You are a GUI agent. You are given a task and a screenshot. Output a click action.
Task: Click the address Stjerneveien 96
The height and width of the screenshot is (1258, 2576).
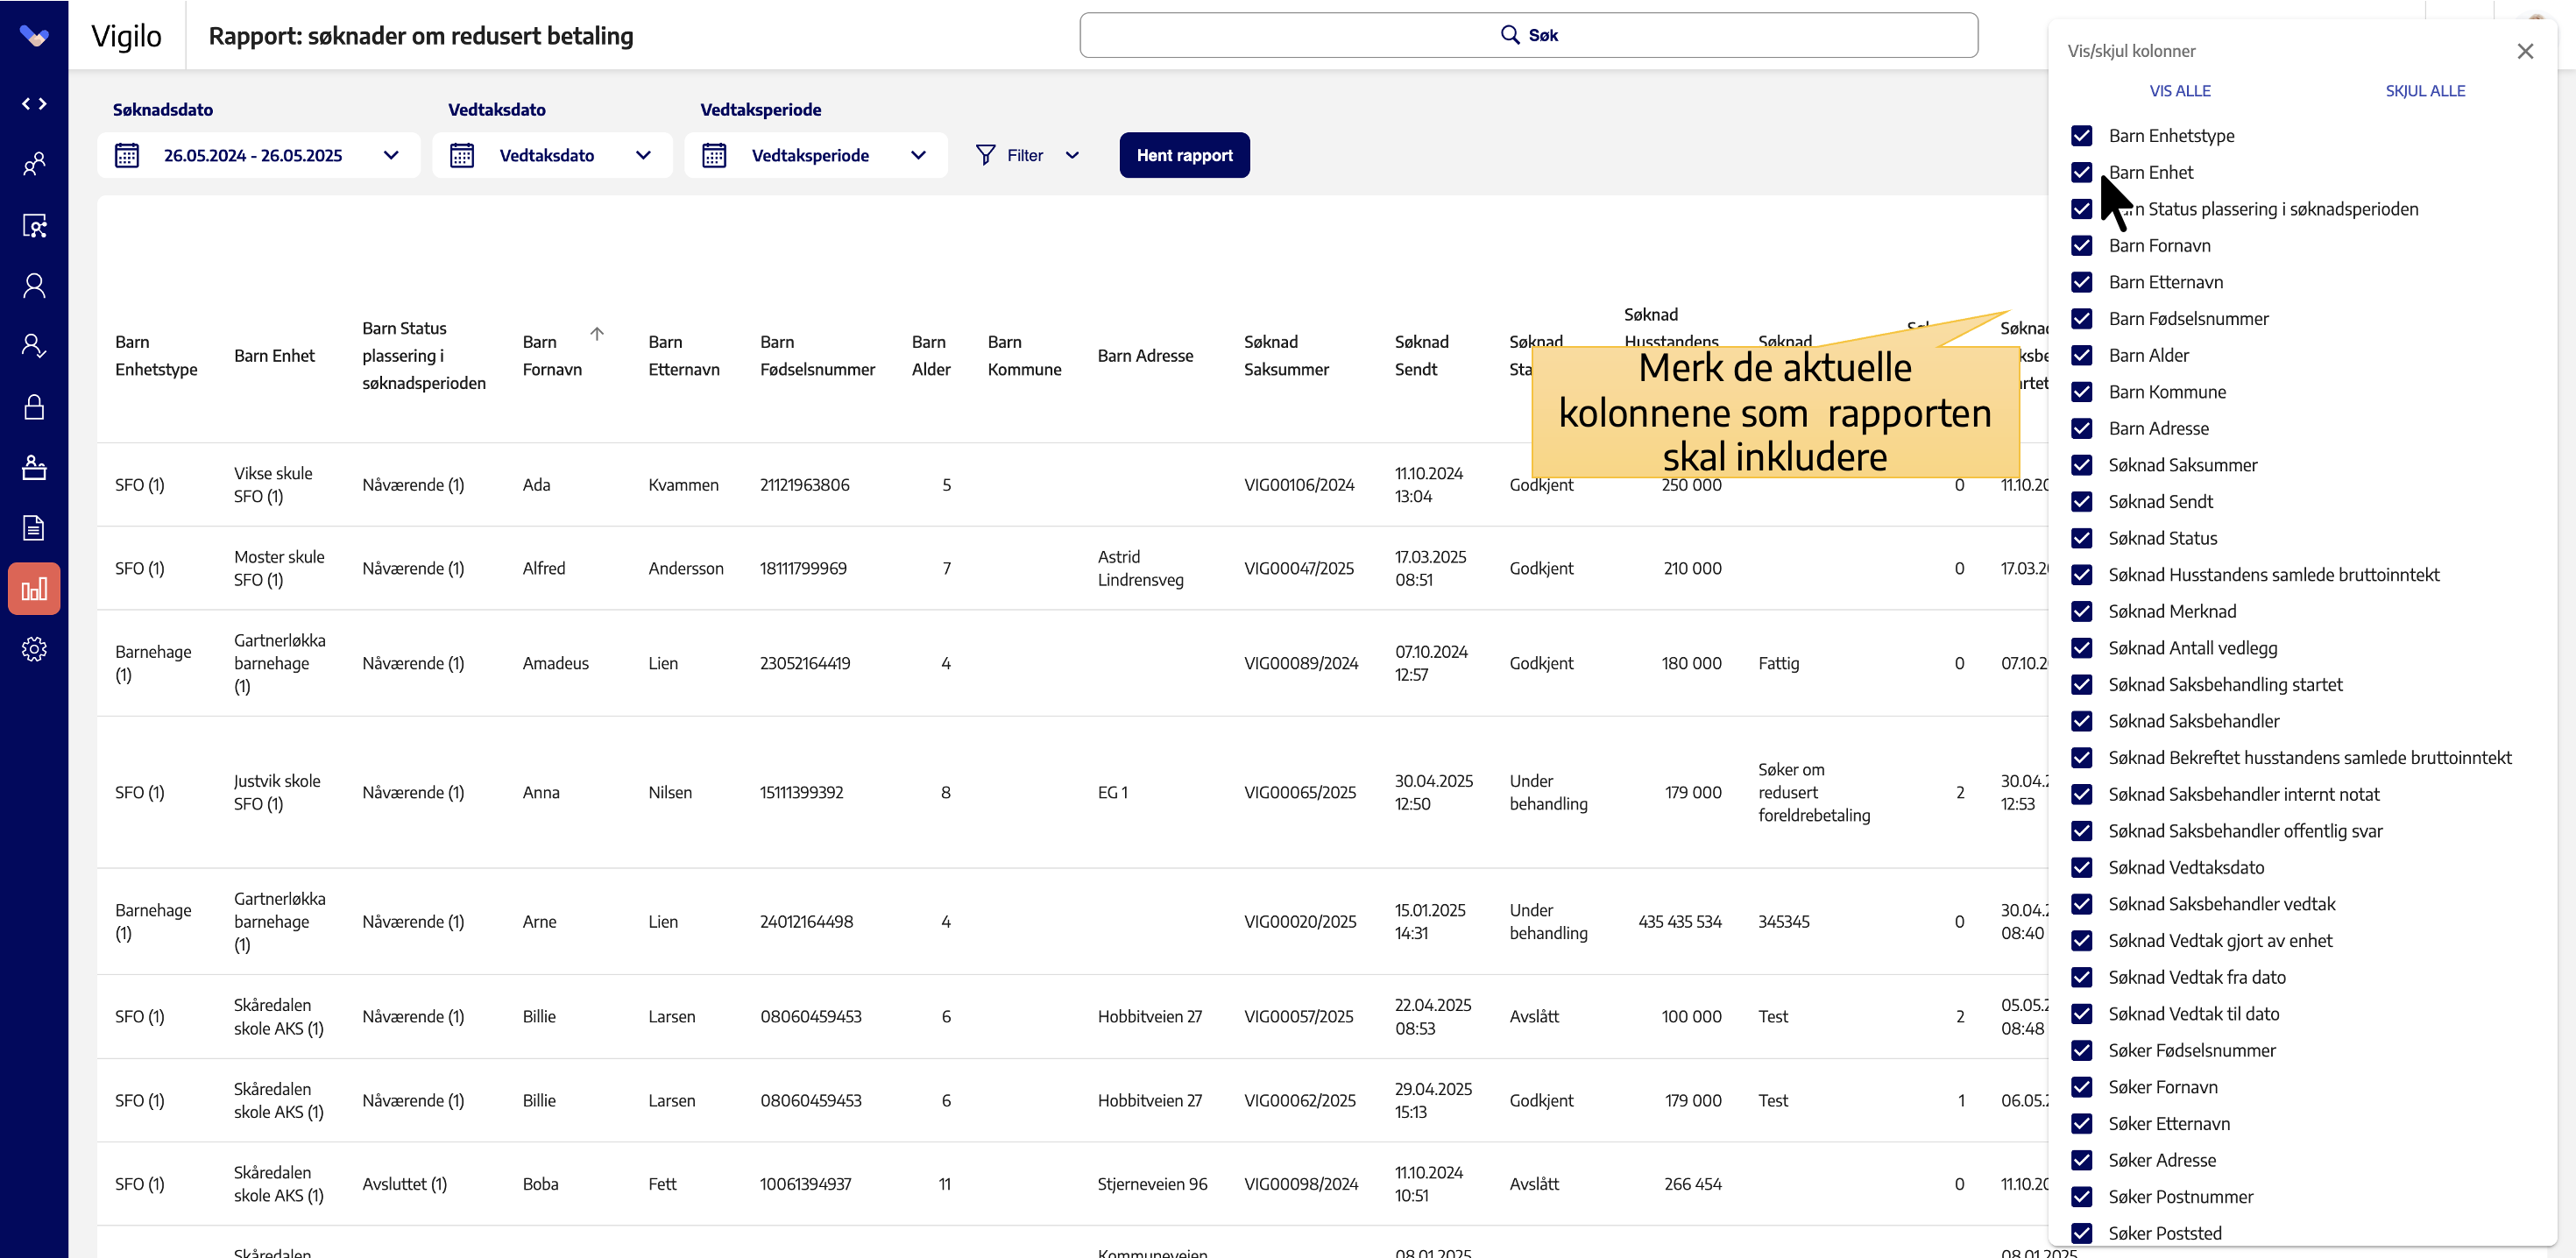(x=1152, y=1184)
